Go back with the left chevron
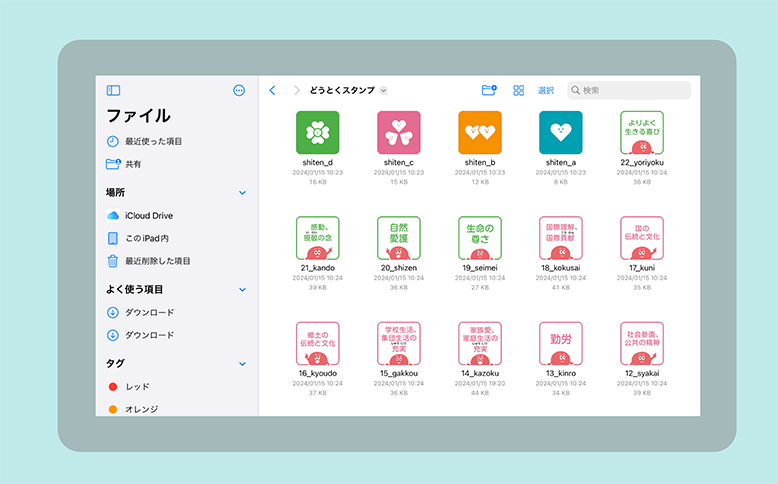This screenshot has height=484, width=778. 273,90
